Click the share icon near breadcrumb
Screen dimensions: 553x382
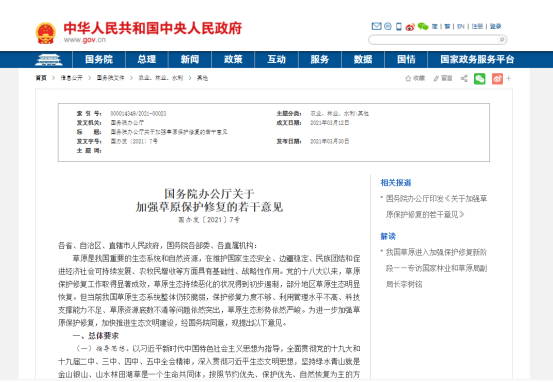(464, 78)
